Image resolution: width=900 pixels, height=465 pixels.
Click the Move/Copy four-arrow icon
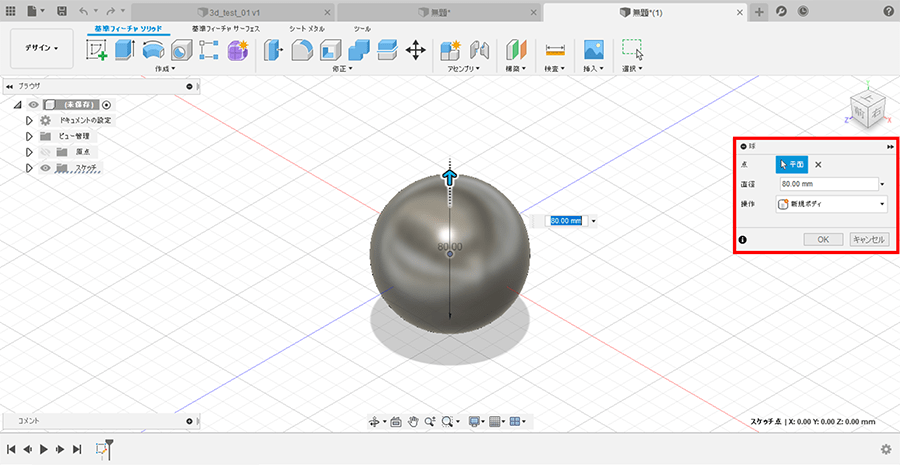pyautogui.click(x=415, y=50)
